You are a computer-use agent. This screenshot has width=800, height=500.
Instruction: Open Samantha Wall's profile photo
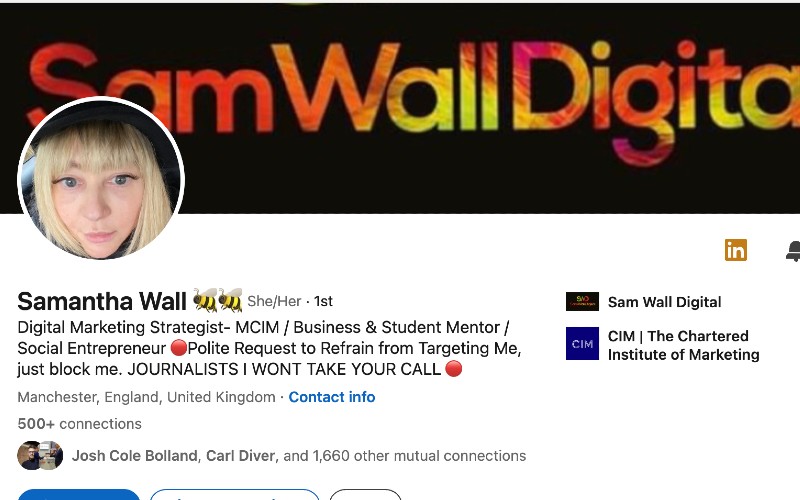[101, 178]
